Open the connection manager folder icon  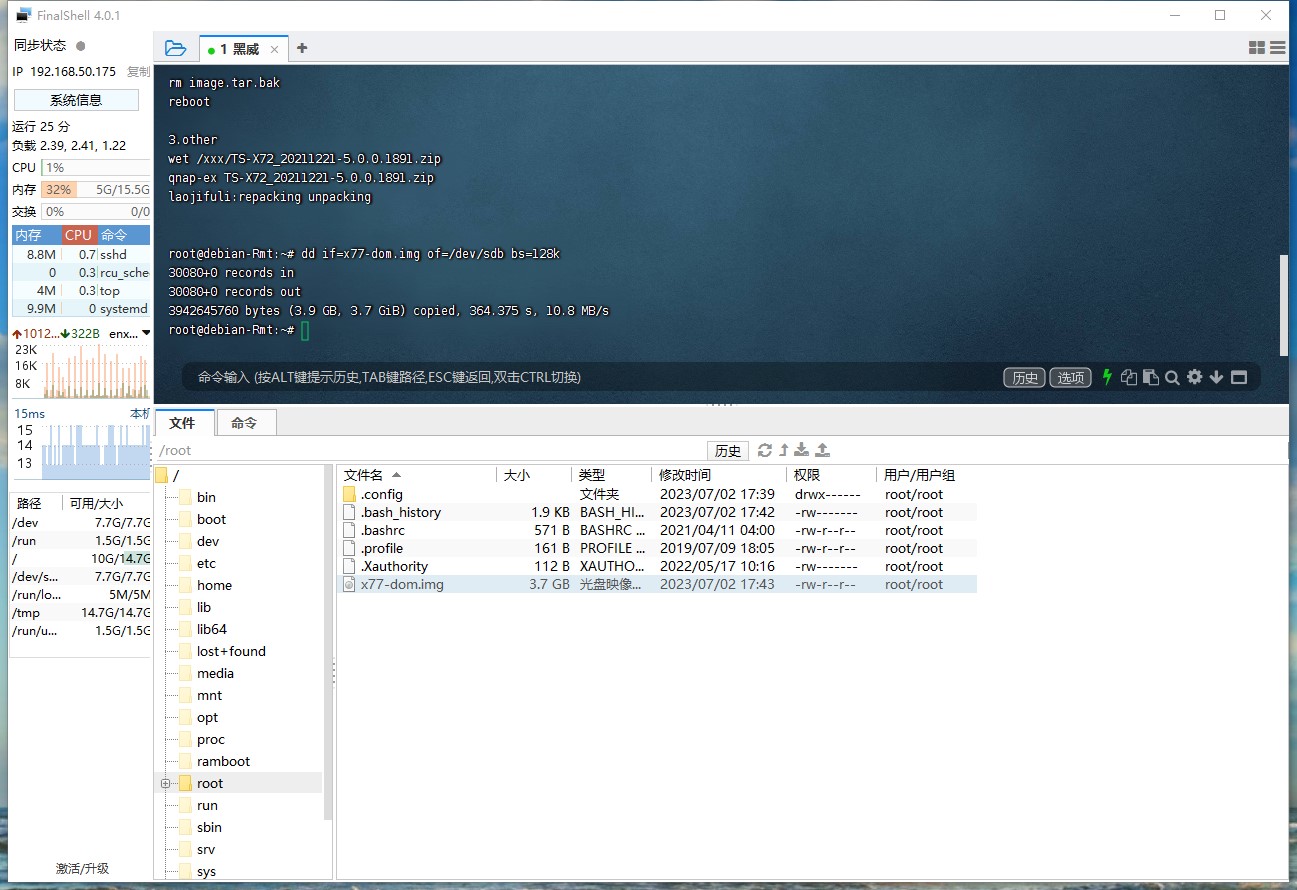[x=175, y=48]
